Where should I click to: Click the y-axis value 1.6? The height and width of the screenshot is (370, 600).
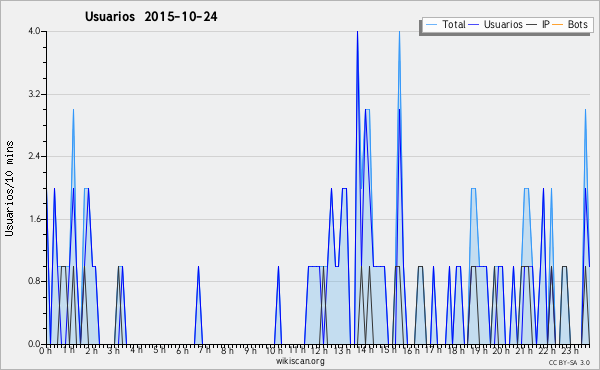click(x=34, y=219)
